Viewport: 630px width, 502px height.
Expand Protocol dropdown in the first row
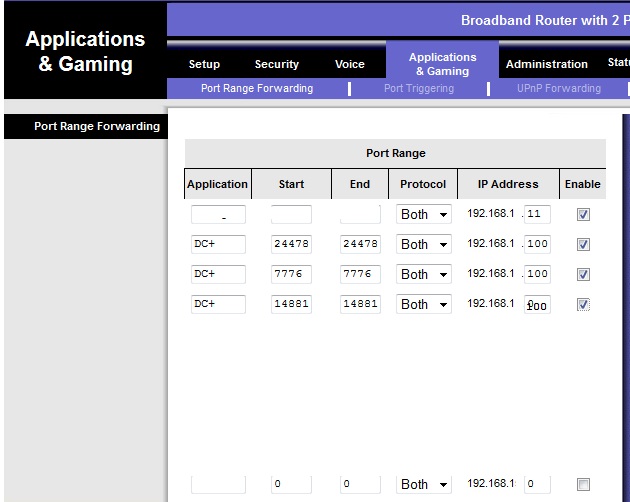click(424, 214)
